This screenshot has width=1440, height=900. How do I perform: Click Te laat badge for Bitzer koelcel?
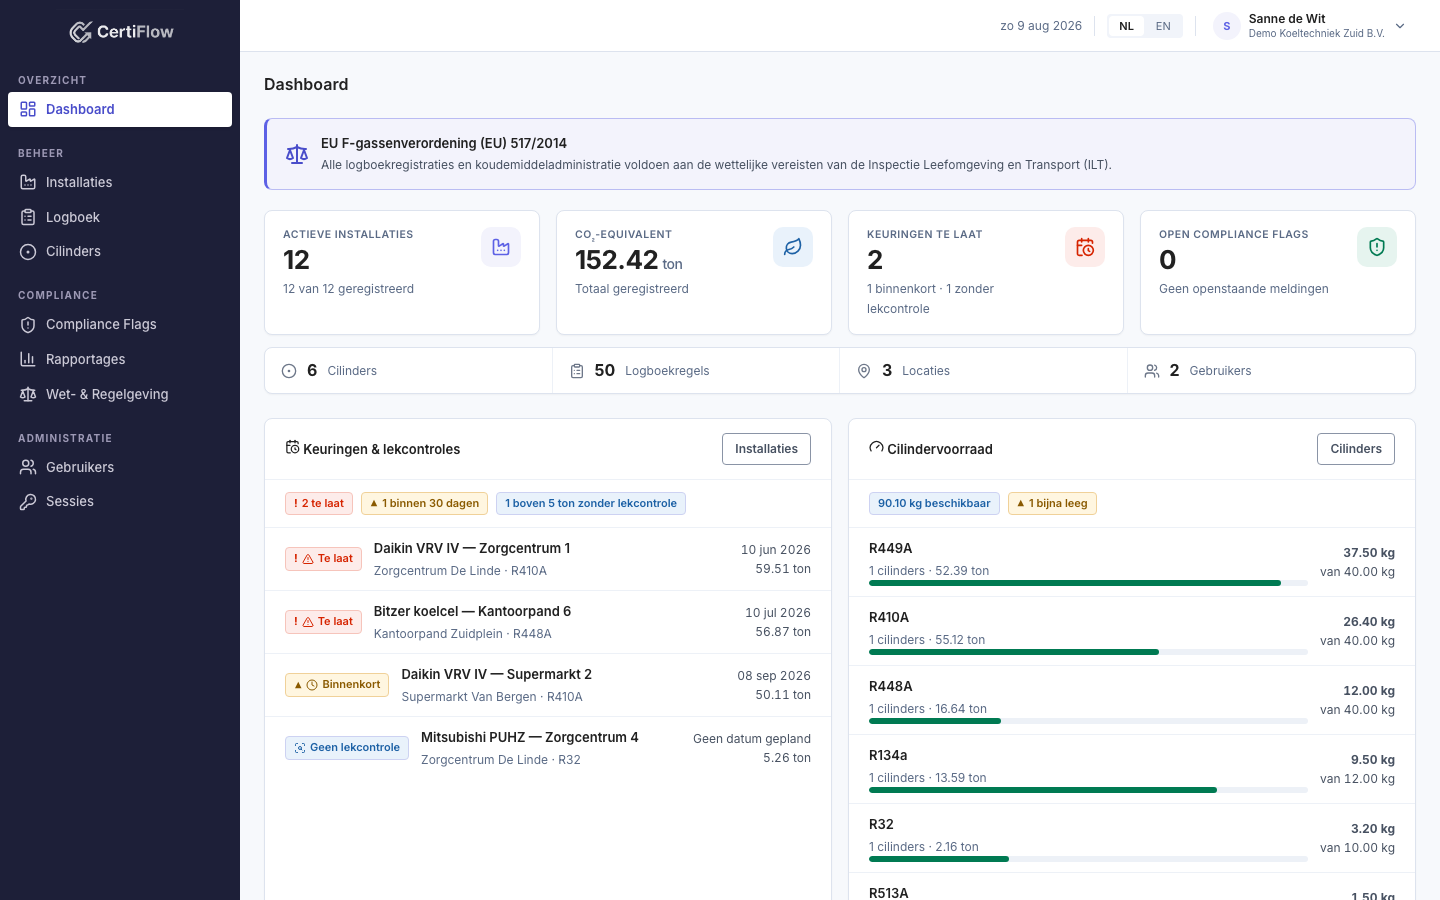(323, 622)
